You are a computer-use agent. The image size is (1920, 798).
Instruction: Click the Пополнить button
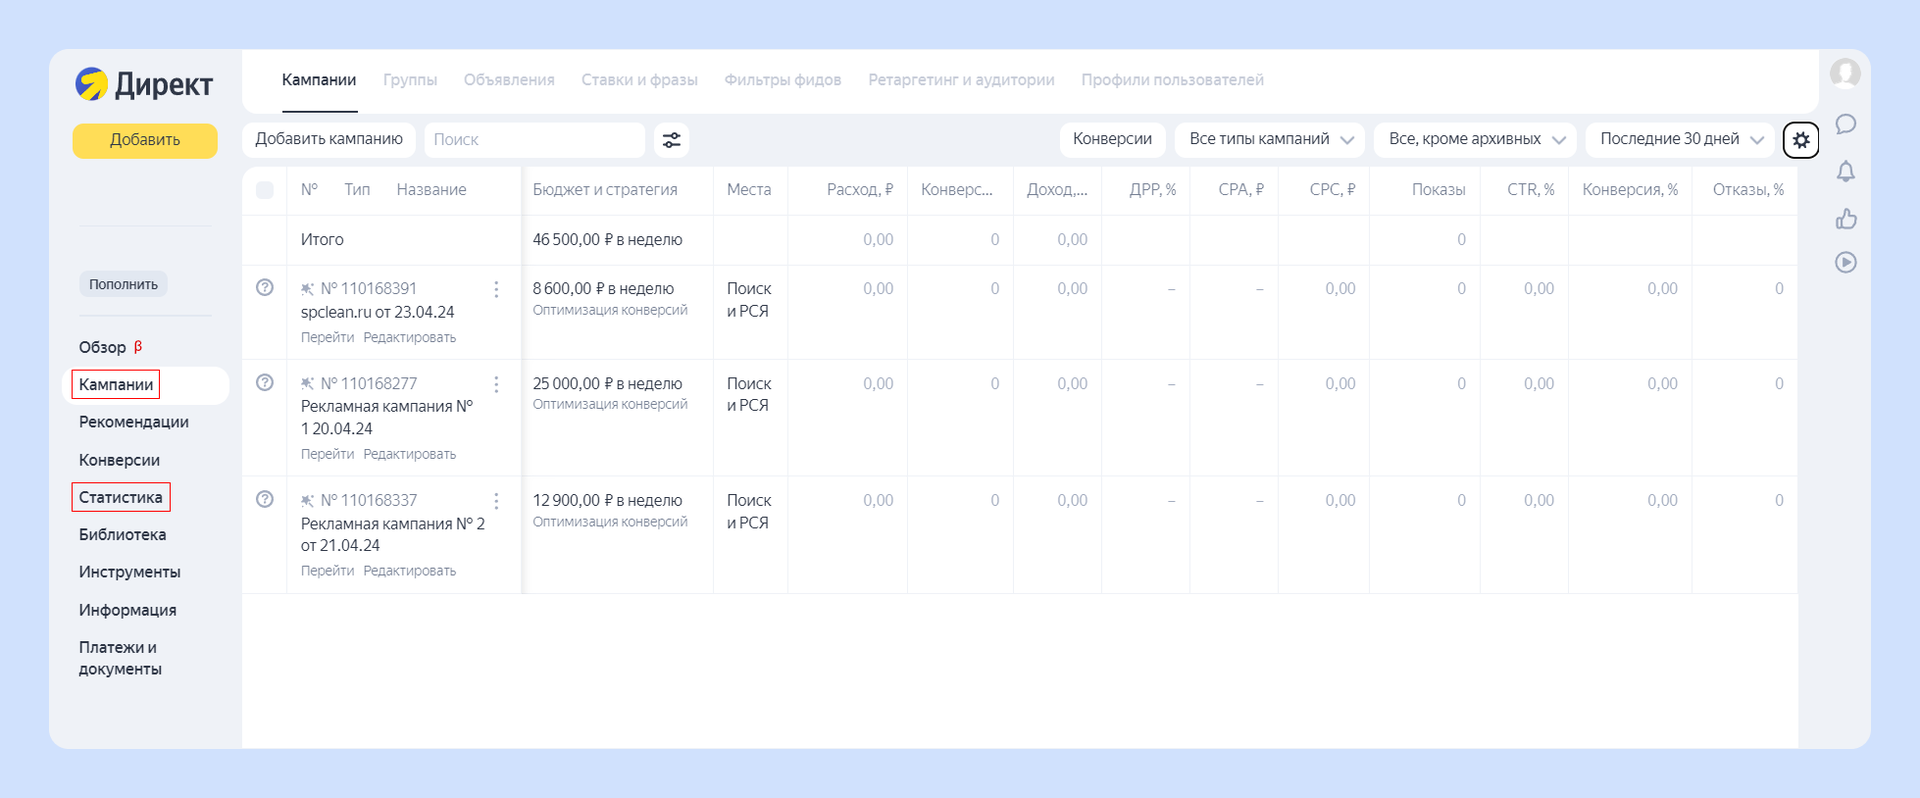[123, 284]
